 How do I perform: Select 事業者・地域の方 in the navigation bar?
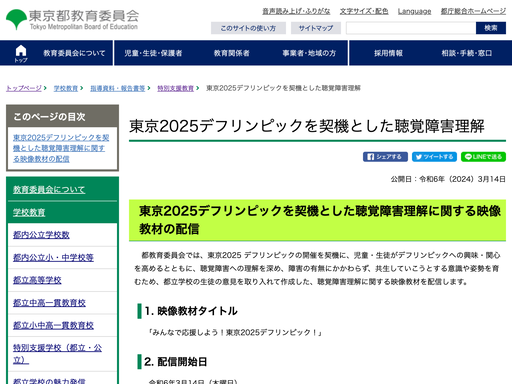(309, 53)
